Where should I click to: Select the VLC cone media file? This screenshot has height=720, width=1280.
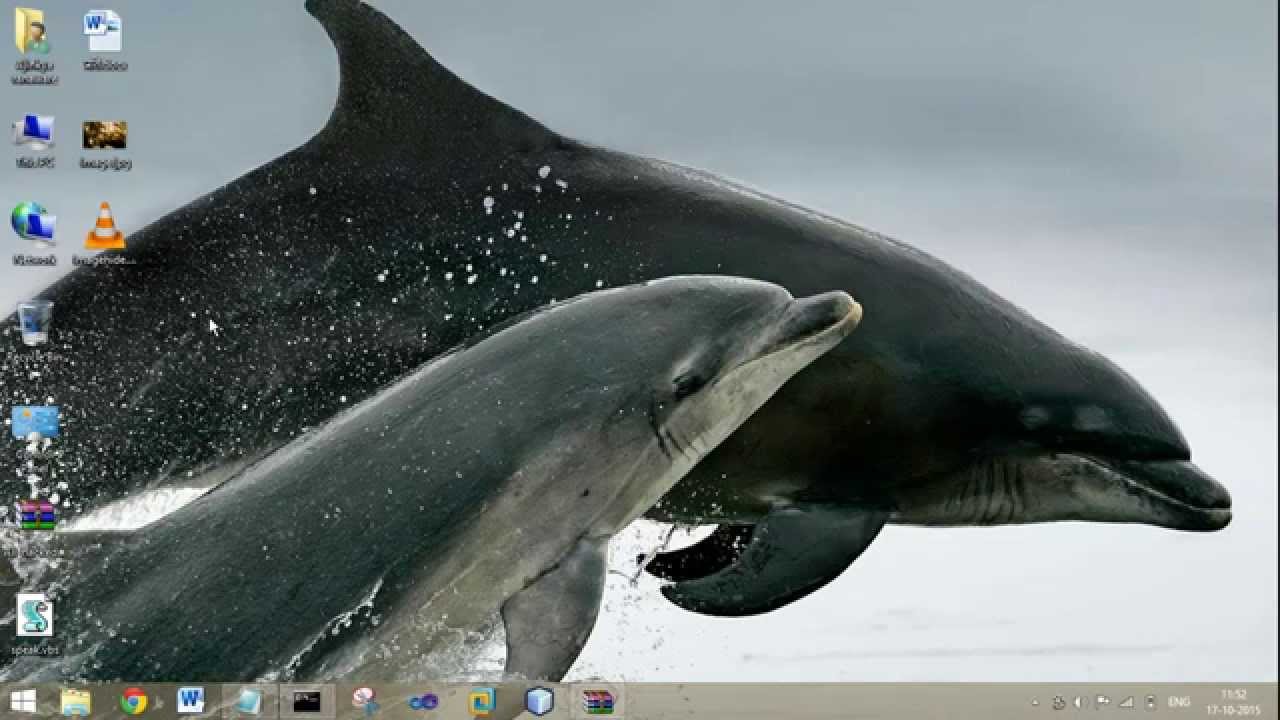pos(104,227)
